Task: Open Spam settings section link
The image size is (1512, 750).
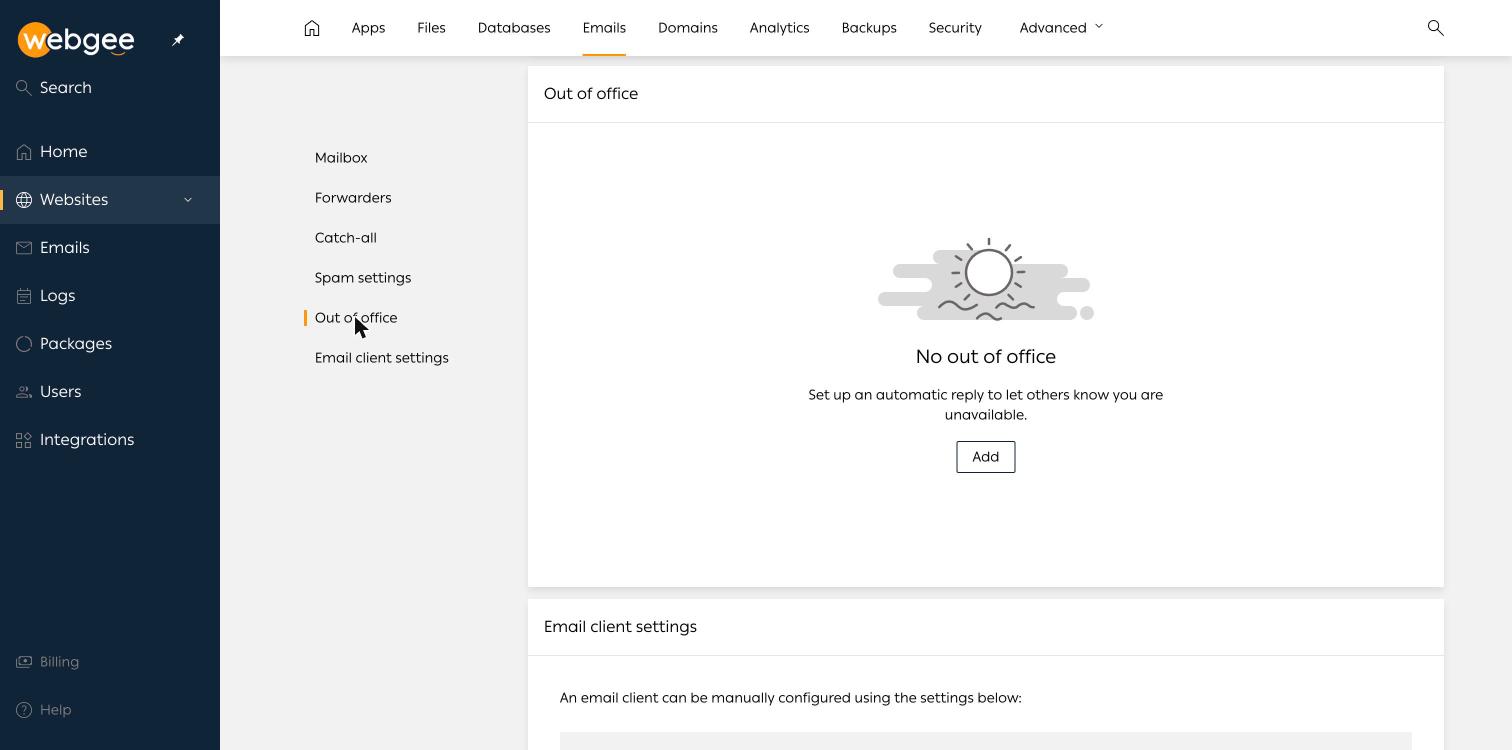Action: pos(363,278)
